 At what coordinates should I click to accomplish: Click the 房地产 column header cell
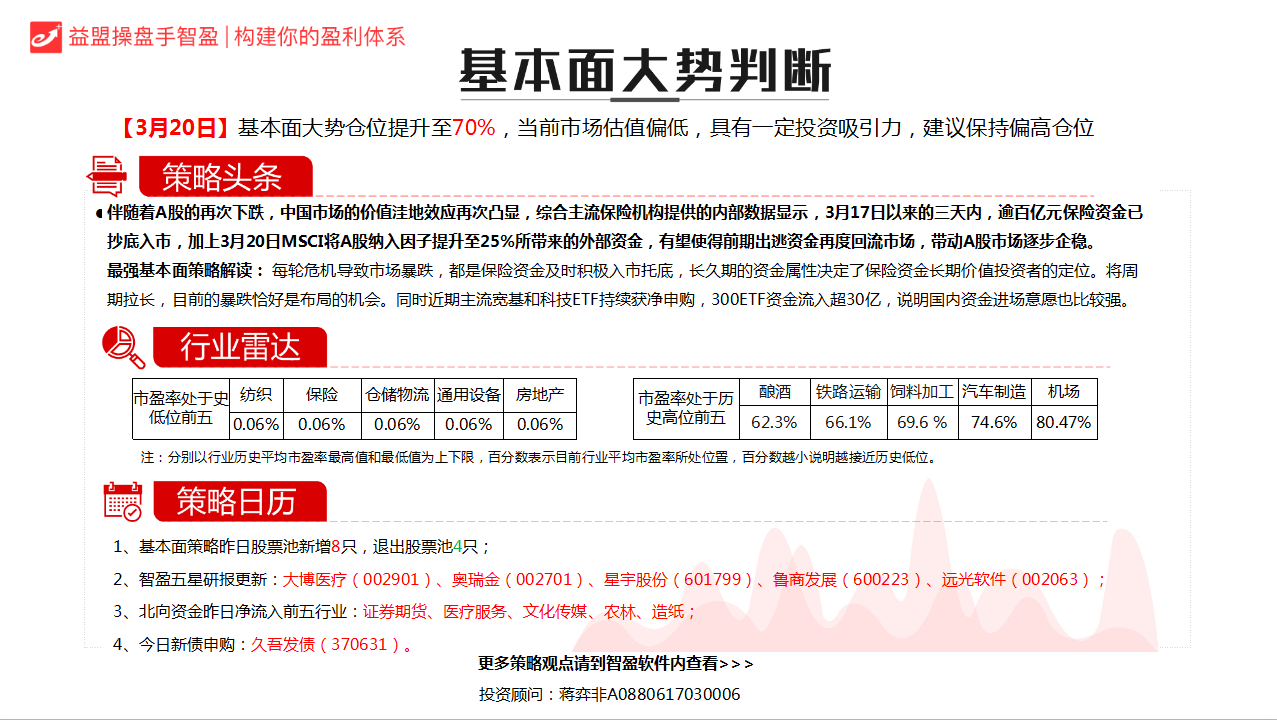pos(540,394)
